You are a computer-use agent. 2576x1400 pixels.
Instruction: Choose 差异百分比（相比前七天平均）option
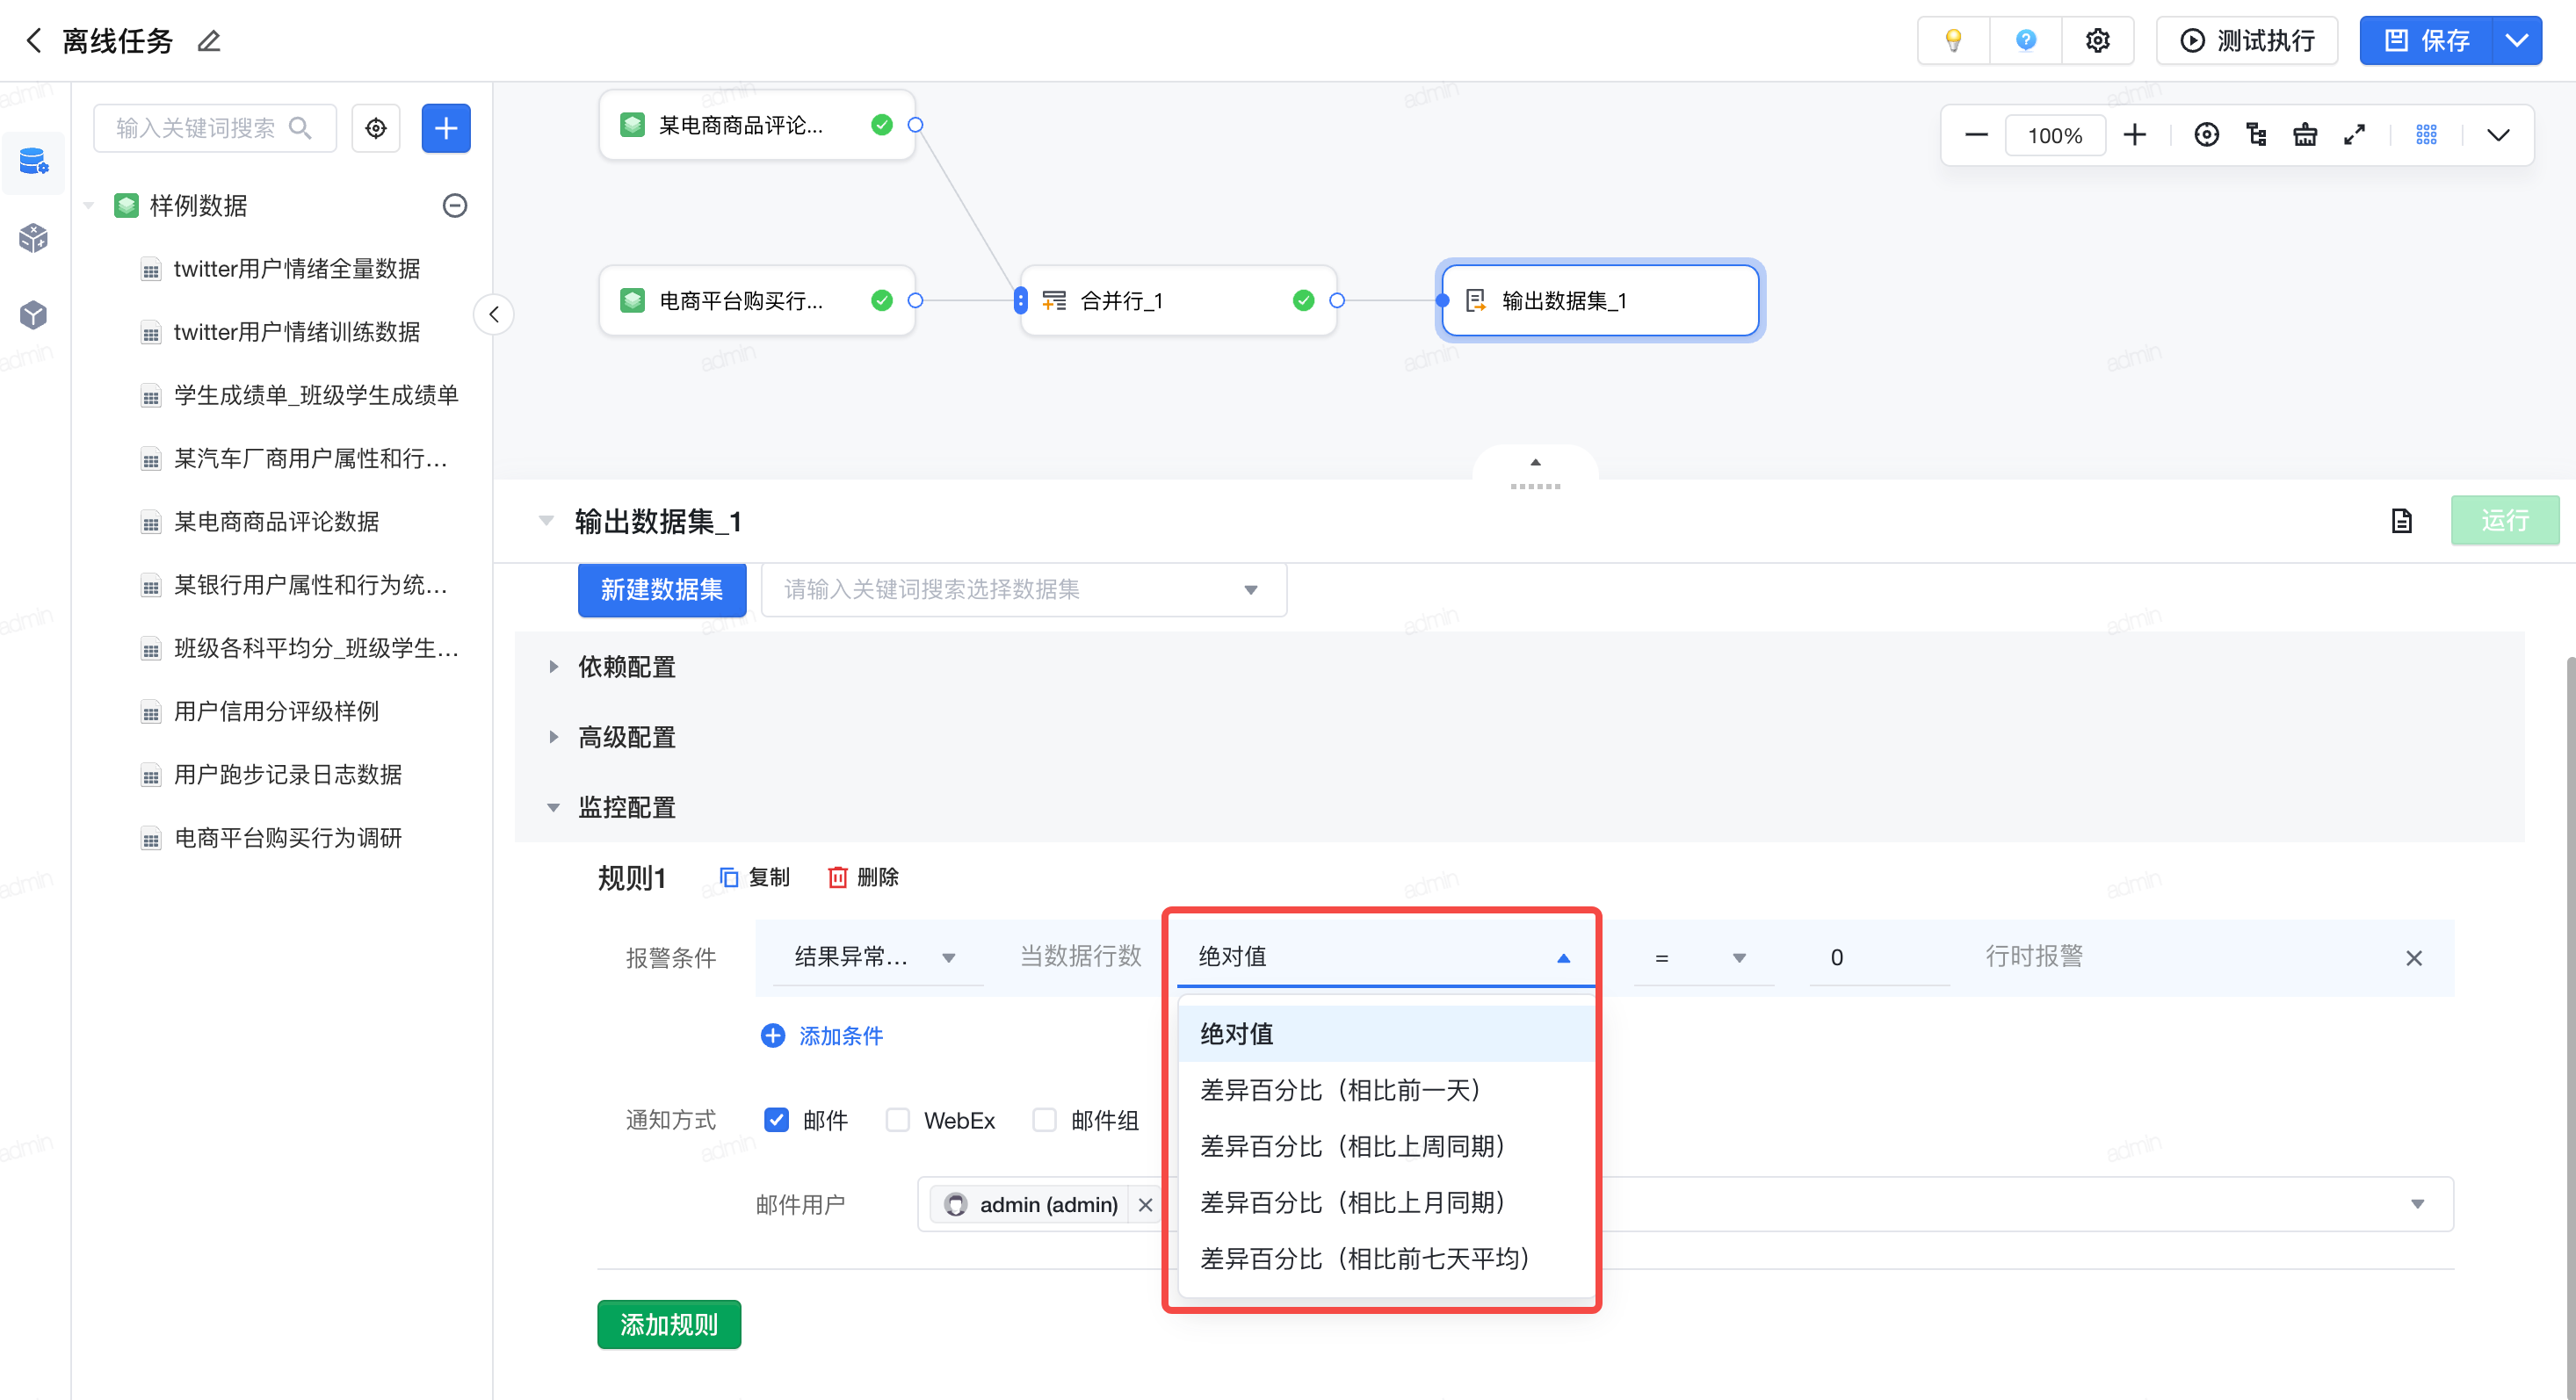coord(1385,1258)
